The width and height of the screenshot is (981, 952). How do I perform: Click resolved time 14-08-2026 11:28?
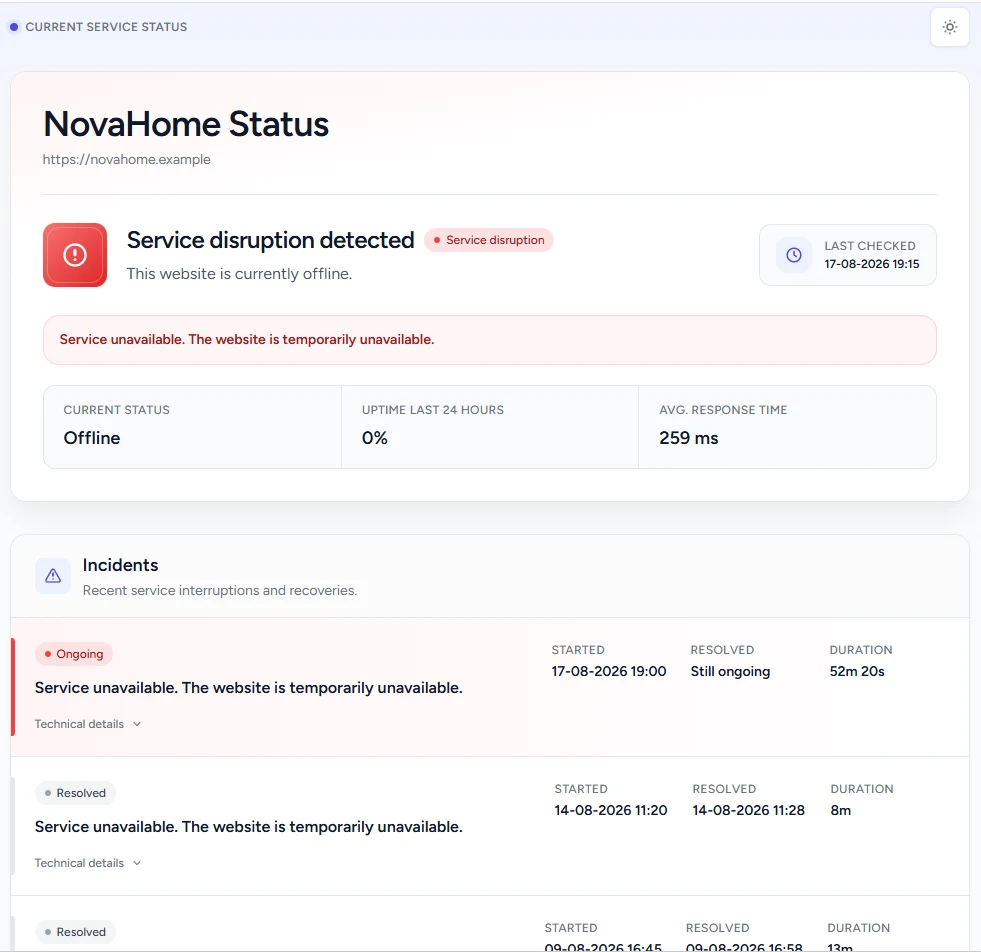(x=748, y=810)
